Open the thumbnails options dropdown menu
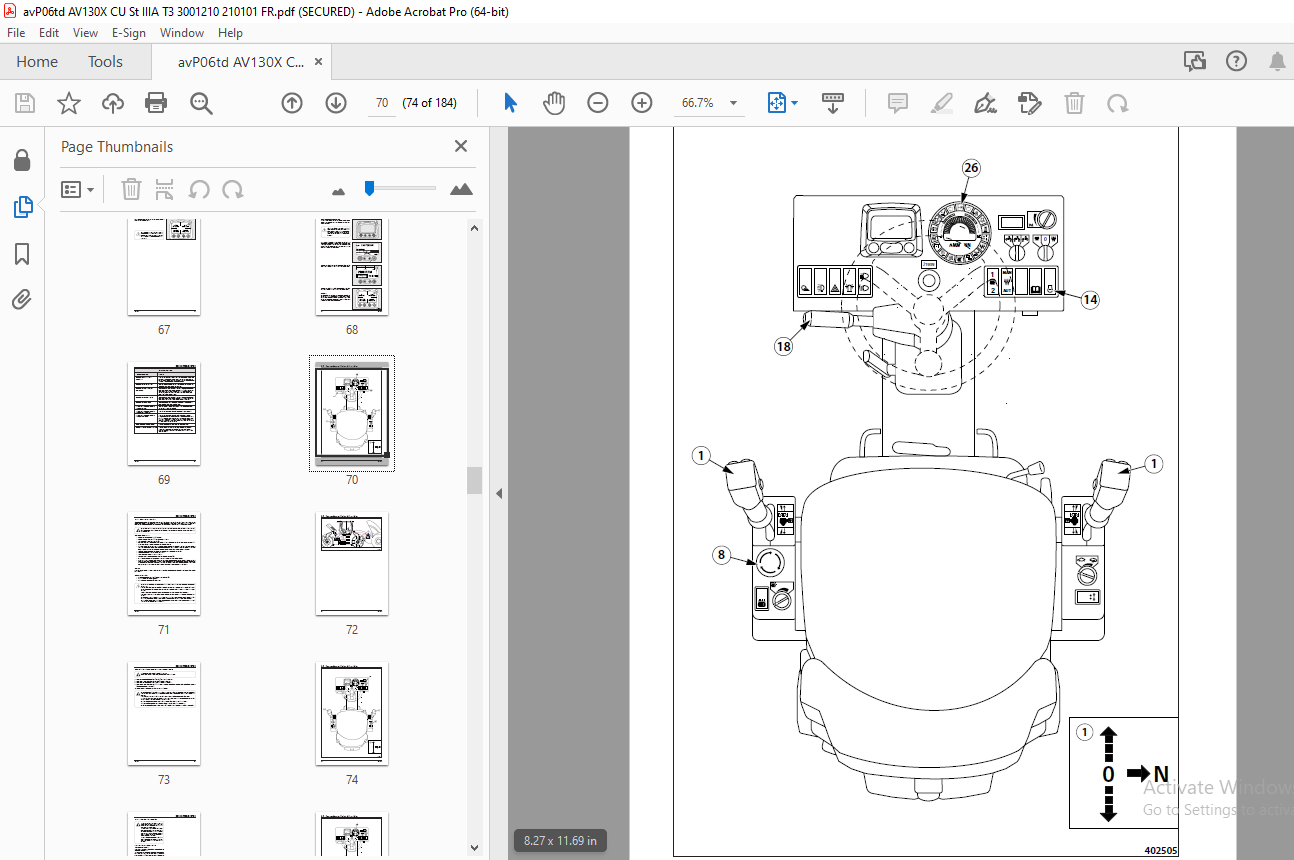1294x860 pixels. tap(78, 189)
